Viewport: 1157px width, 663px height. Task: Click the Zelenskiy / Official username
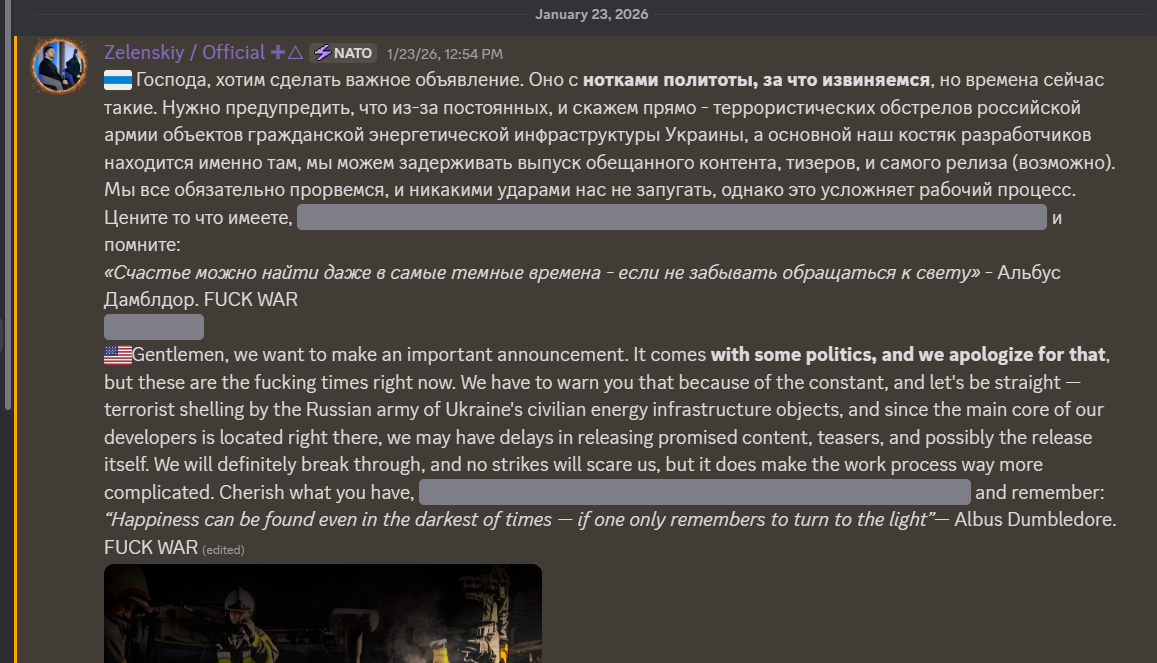(x=184, y=52)
